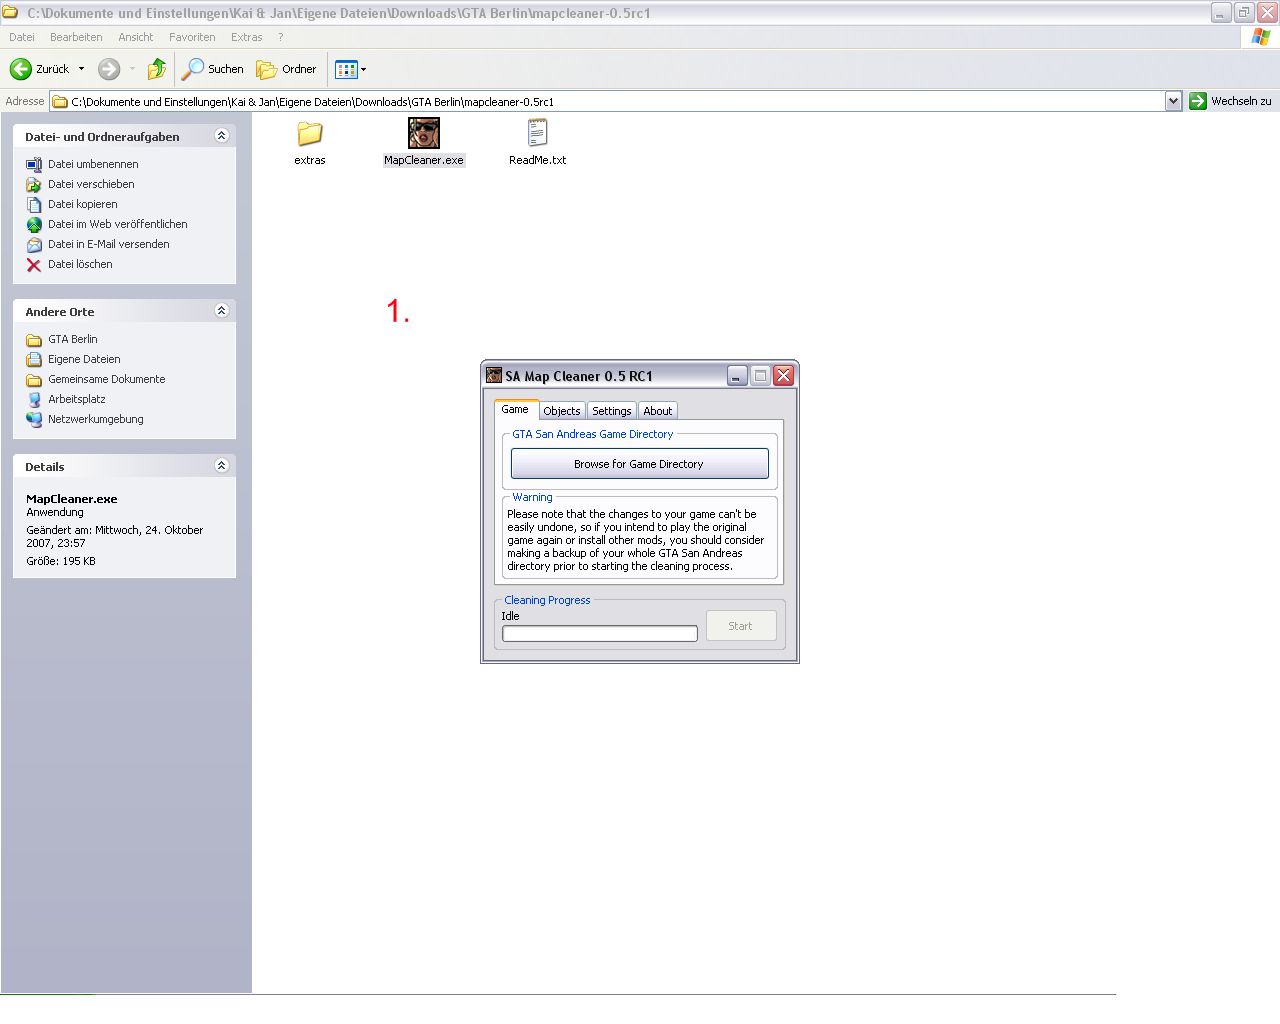The image size is (1280, 1024).
Task: Switch to the Objects tab
Action: (561, 411)
